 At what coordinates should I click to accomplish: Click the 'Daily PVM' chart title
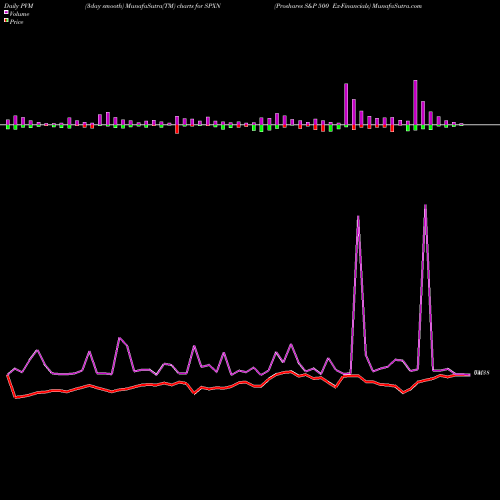point(19,6)
